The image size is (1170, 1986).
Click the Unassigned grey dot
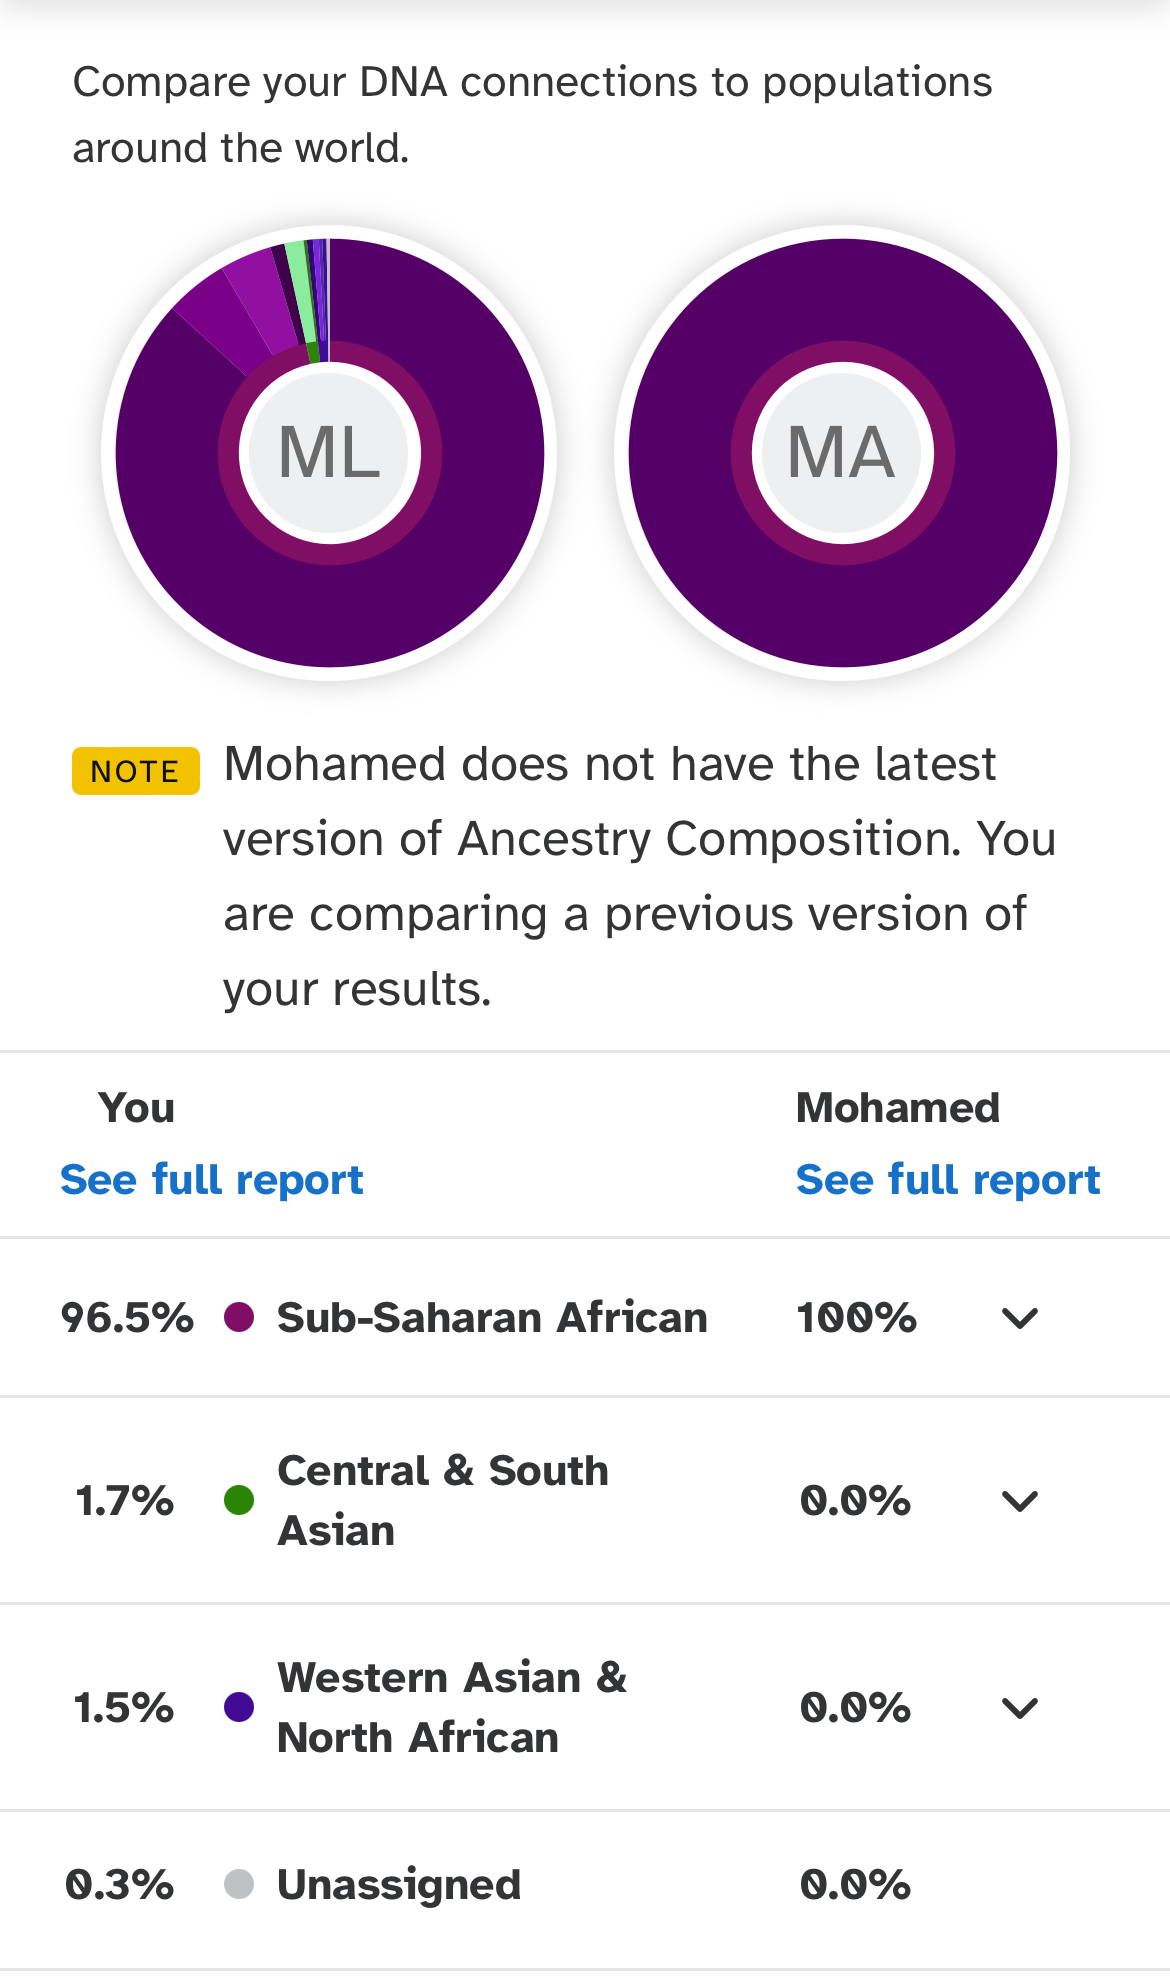239,1884
